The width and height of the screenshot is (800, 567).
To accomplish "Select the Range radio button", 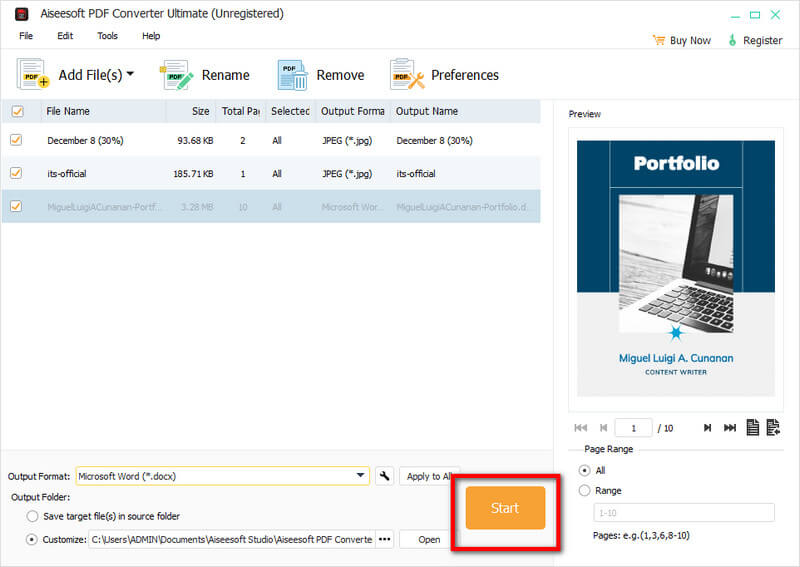I will 585,490.
